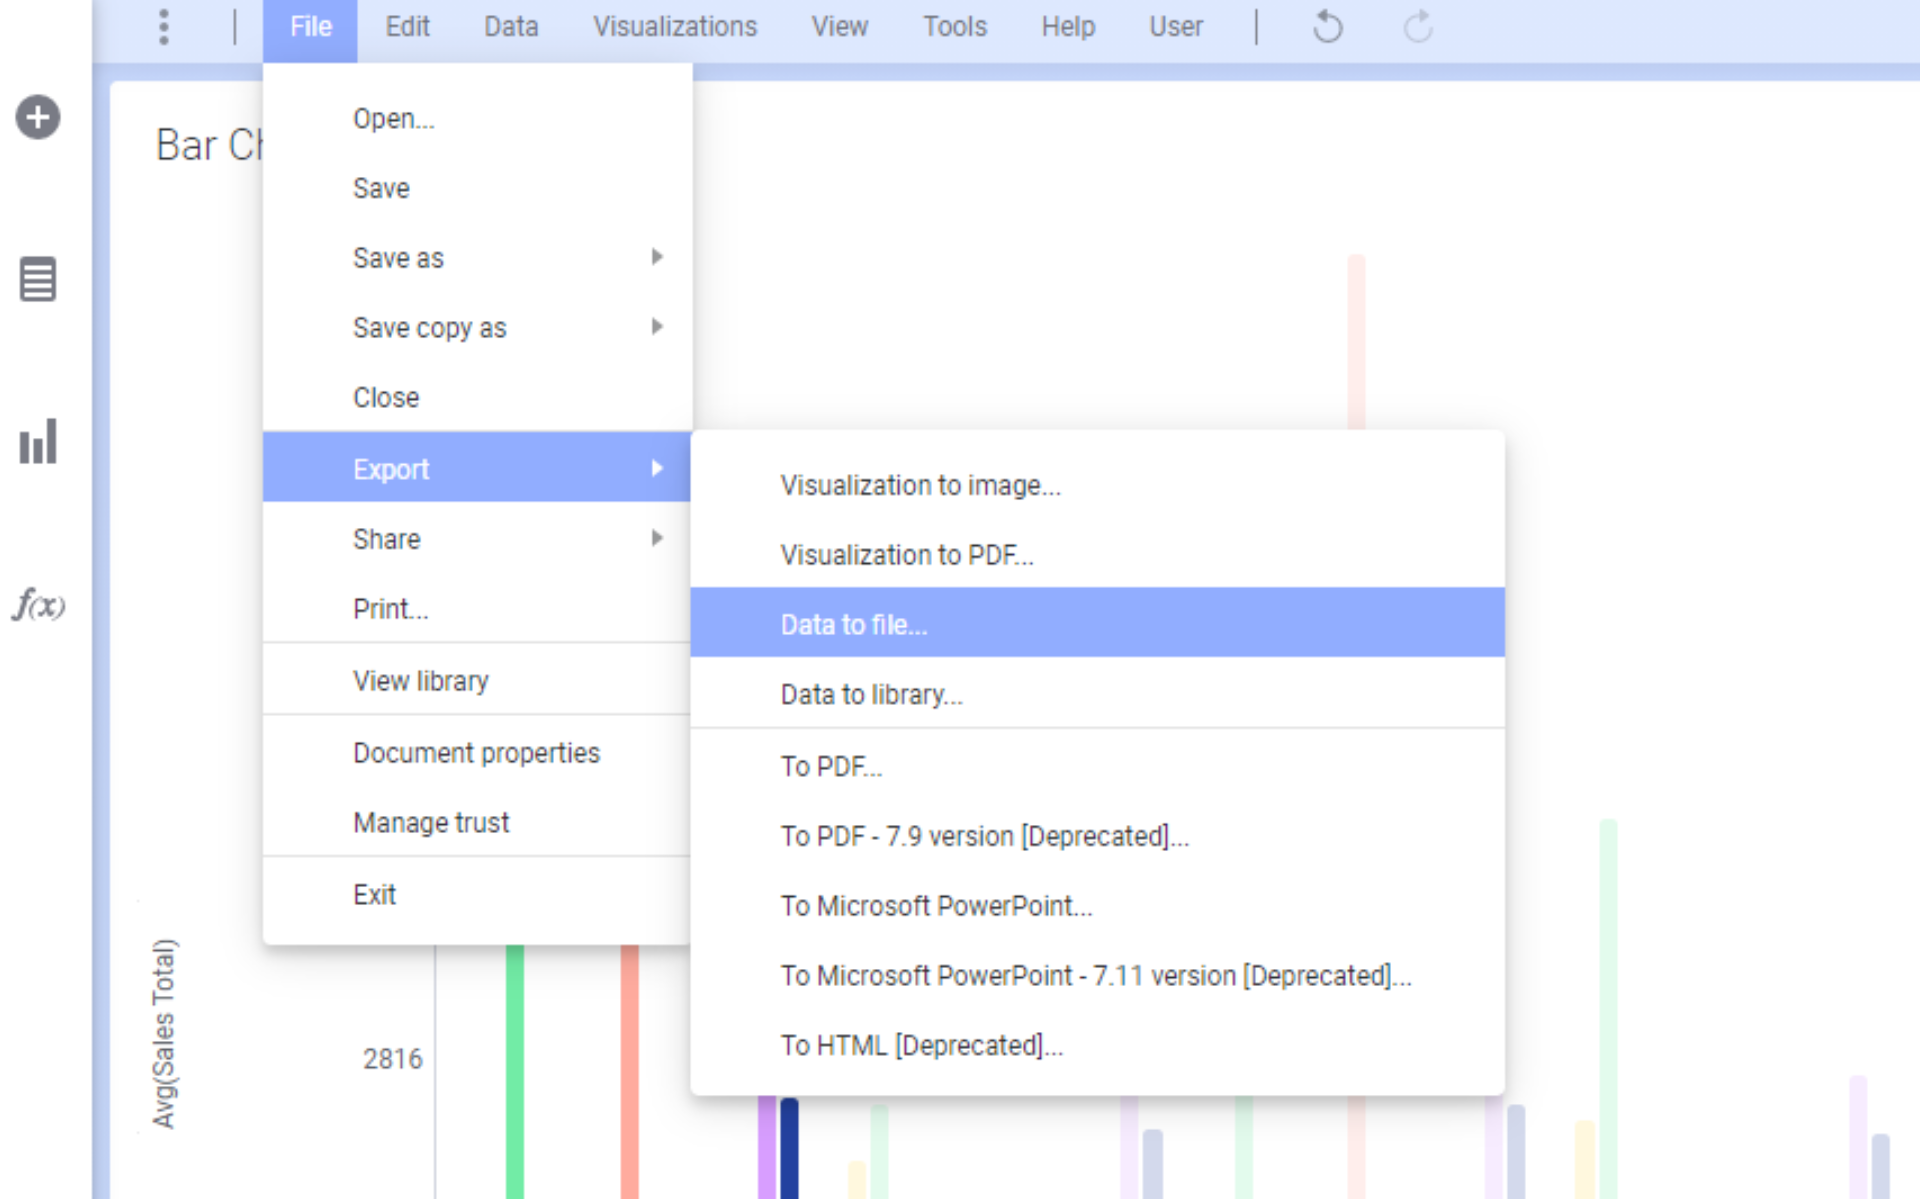Click the green bar in the chart

click(x=515, y=1071)
